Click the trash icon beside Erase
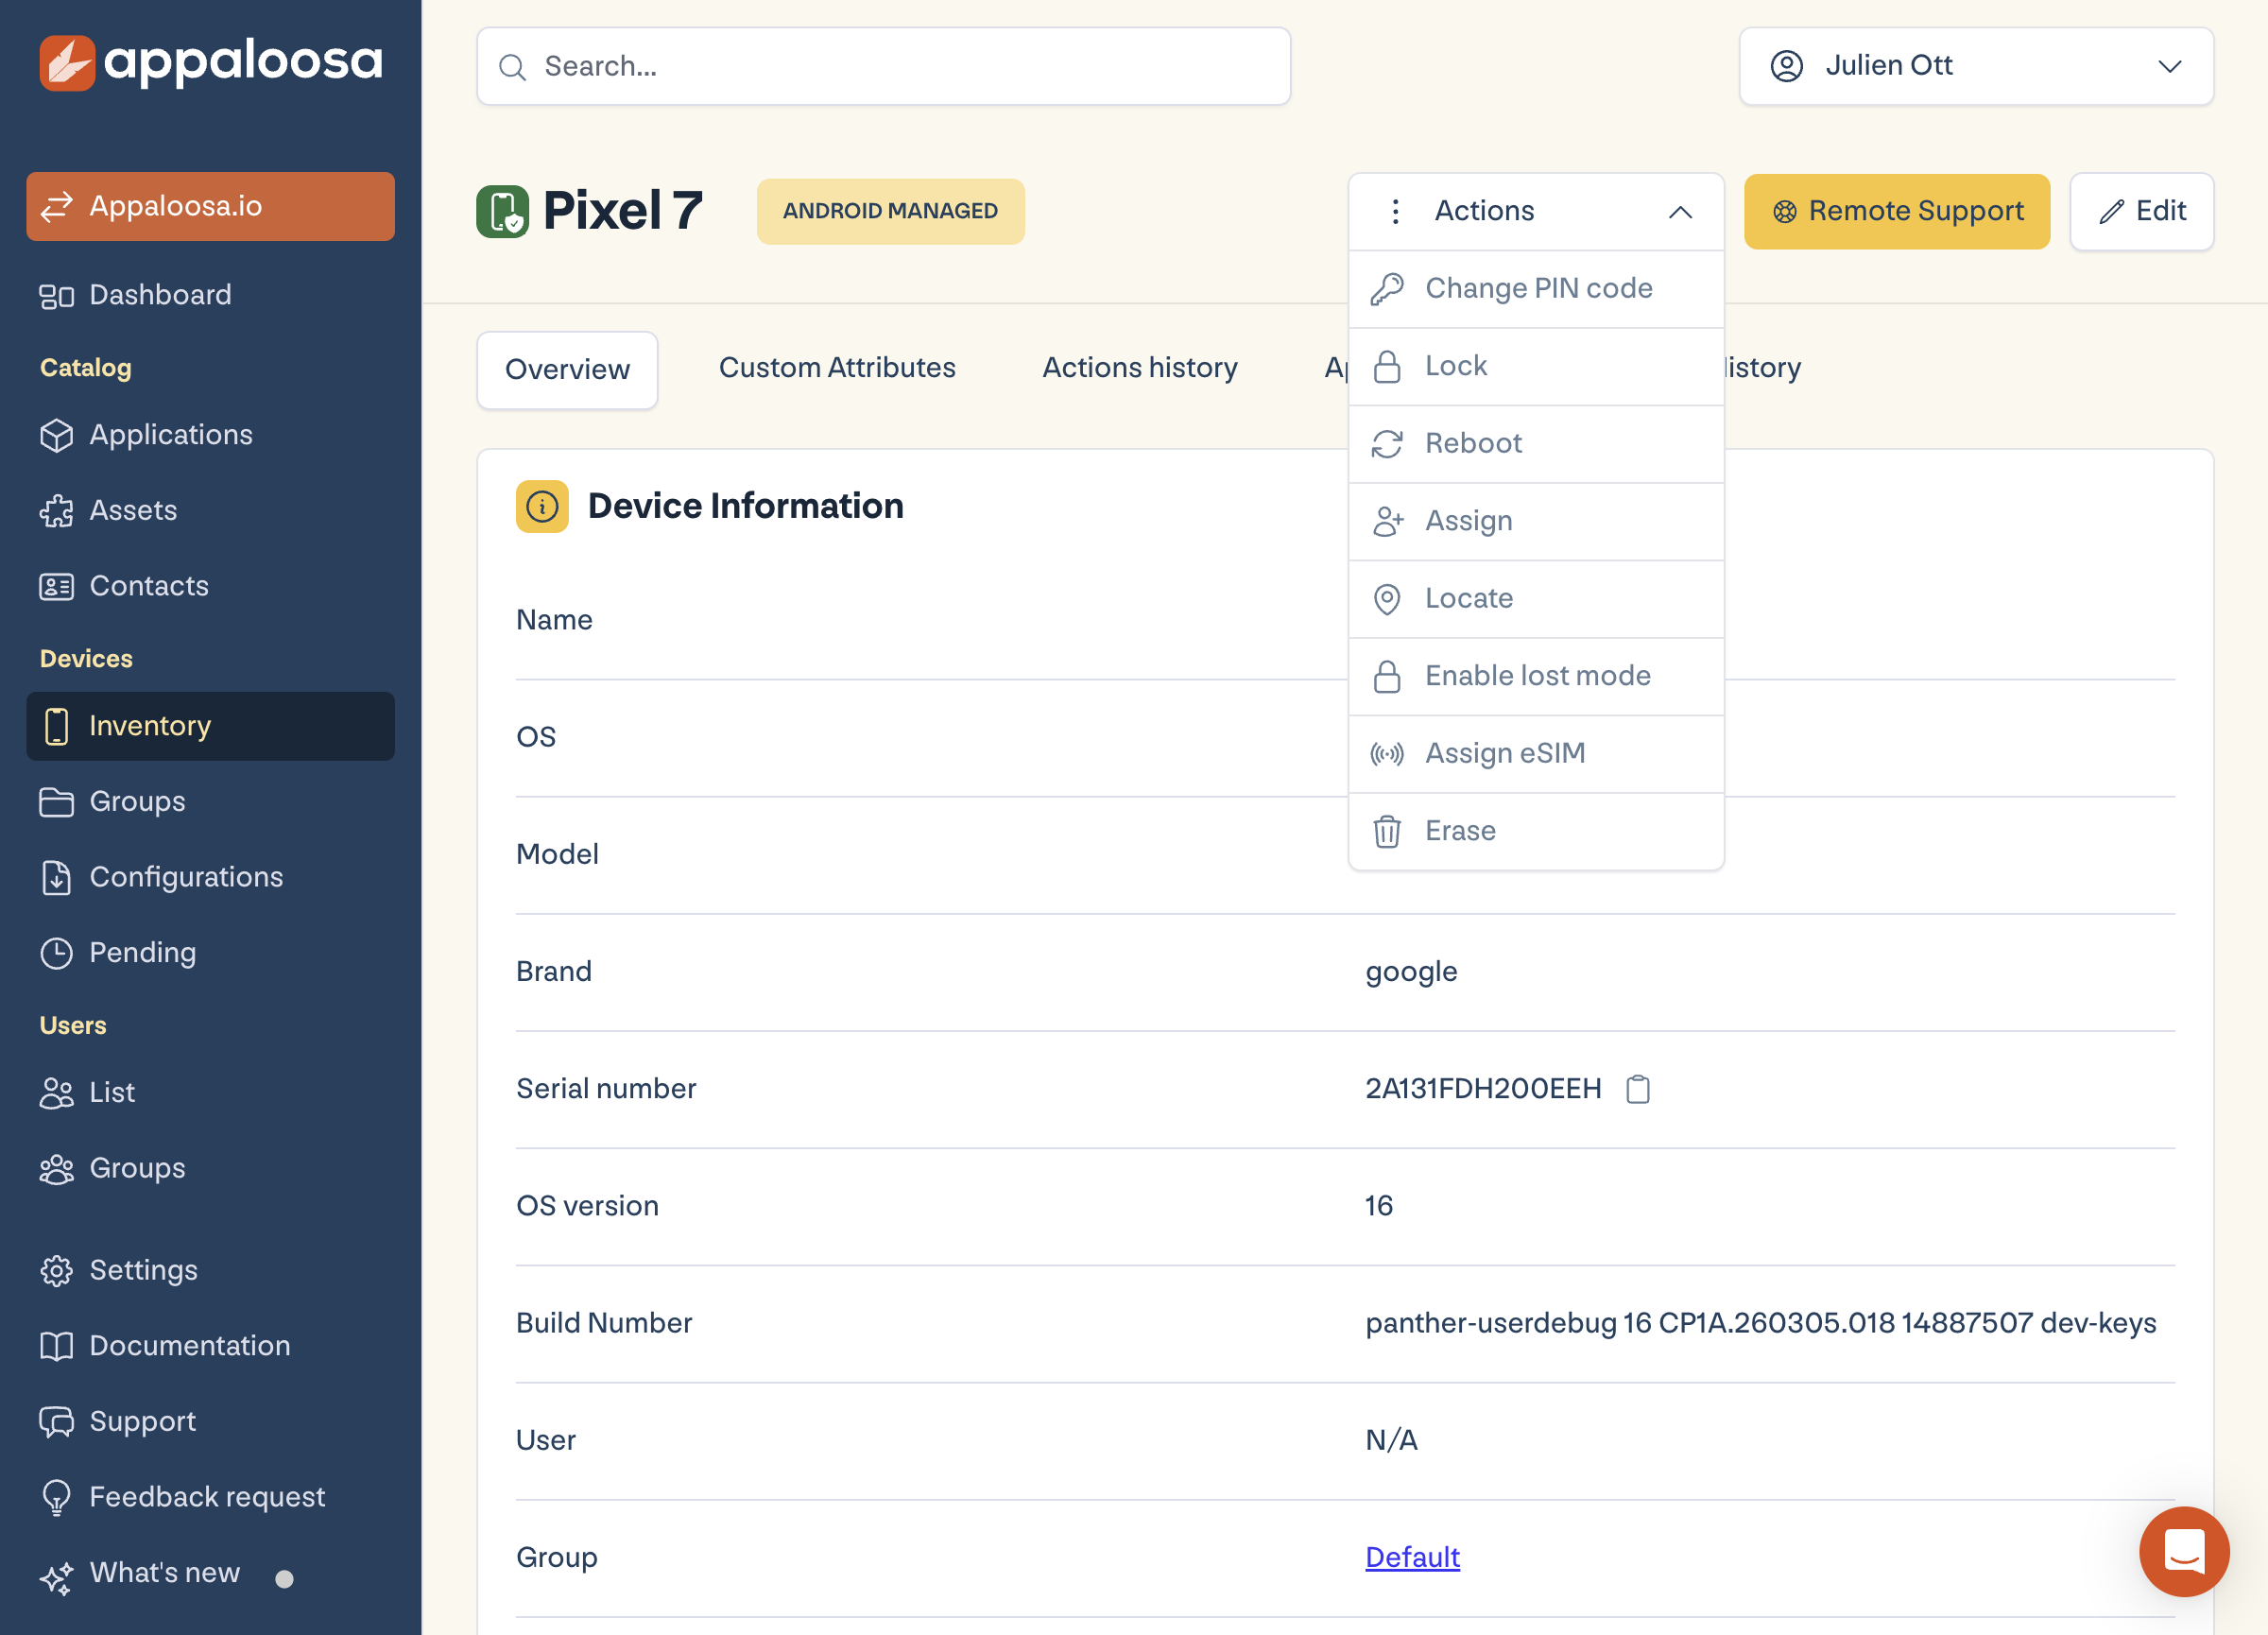Screen dimensions: 2268x1635 coord(1387,831)
